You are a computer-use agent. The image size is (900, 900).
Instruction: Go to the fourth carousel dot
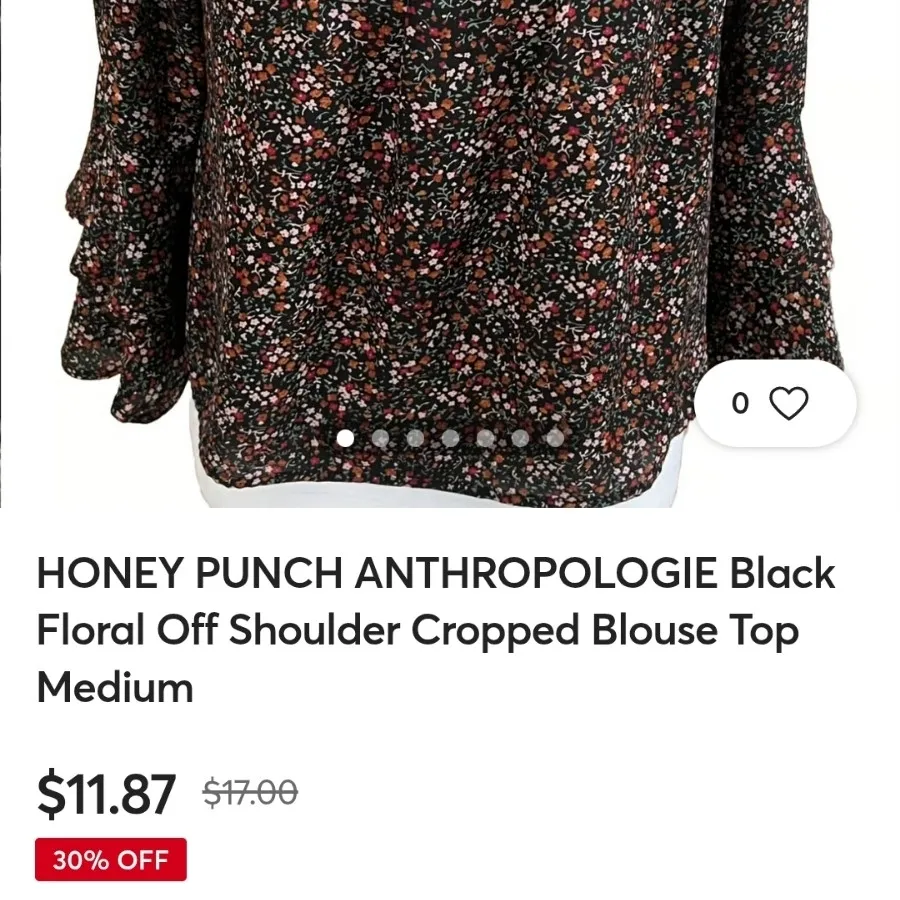coord(450,438)
